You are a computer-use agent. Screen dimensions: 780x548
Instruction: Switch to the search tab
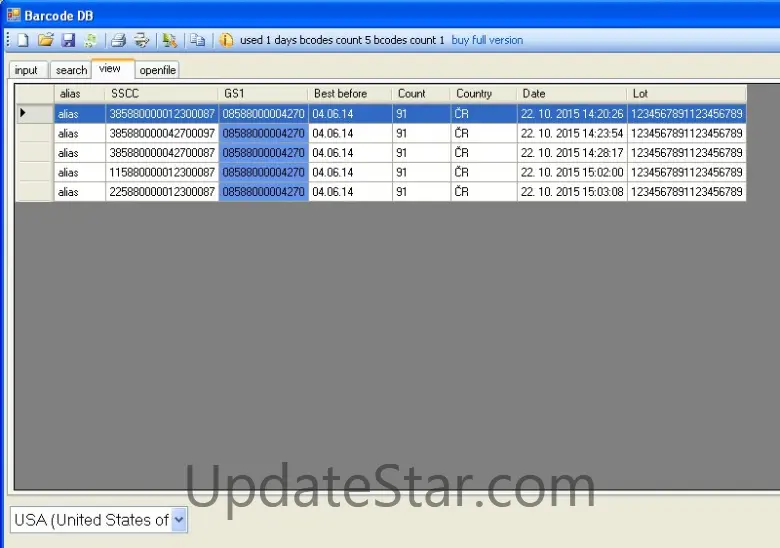click(x=71, y=70)
